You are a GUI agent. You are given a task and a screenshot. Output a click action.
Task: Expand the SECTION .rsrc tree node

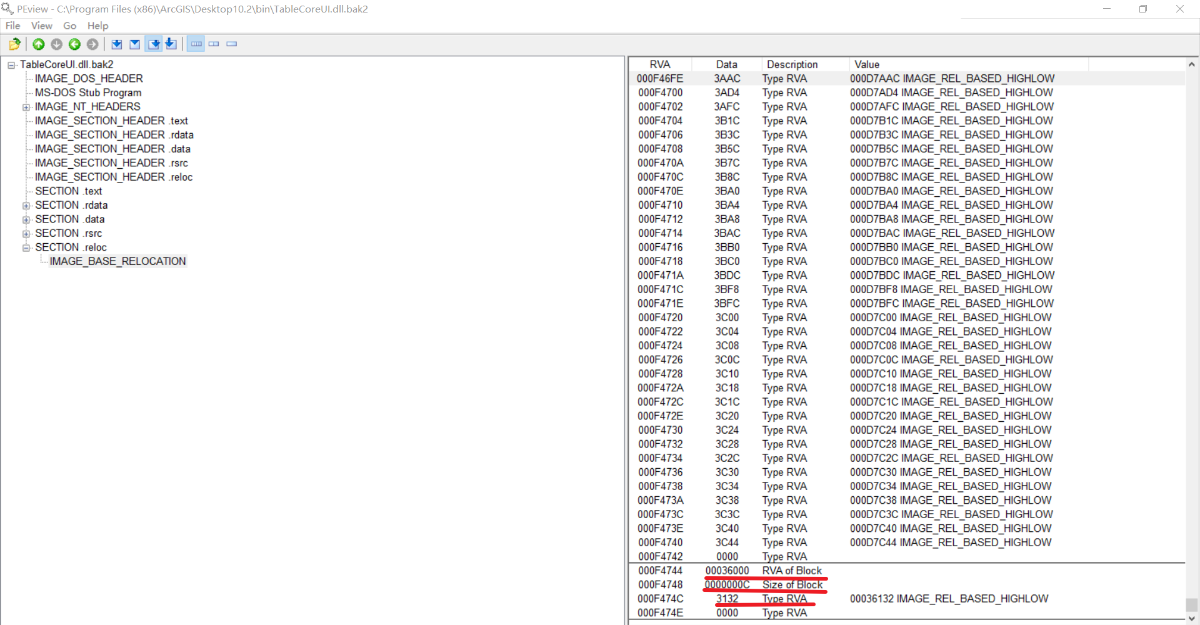[26, 233]
